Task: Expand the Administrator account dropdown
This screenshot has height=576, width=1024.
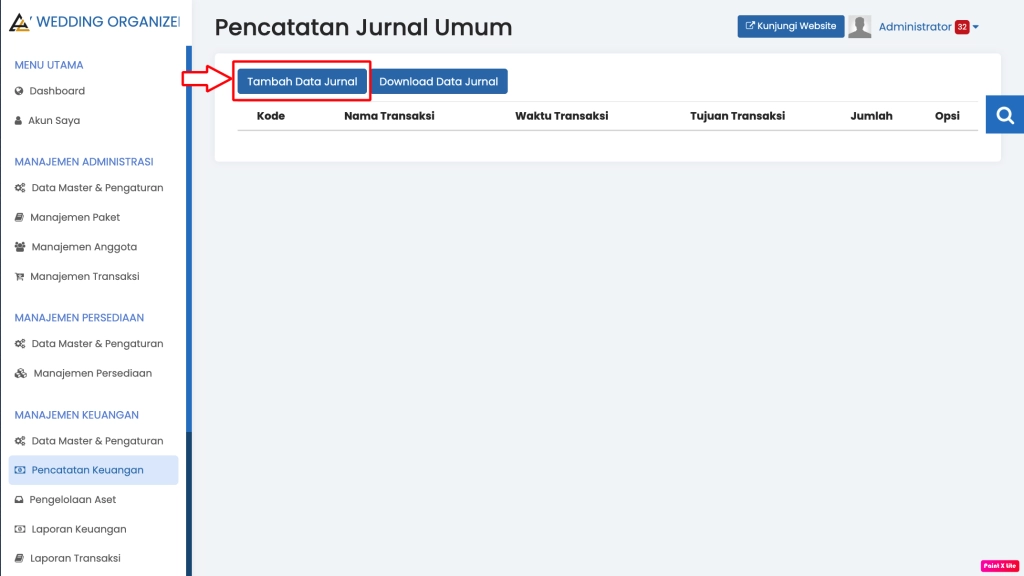Action: point(976,28)
